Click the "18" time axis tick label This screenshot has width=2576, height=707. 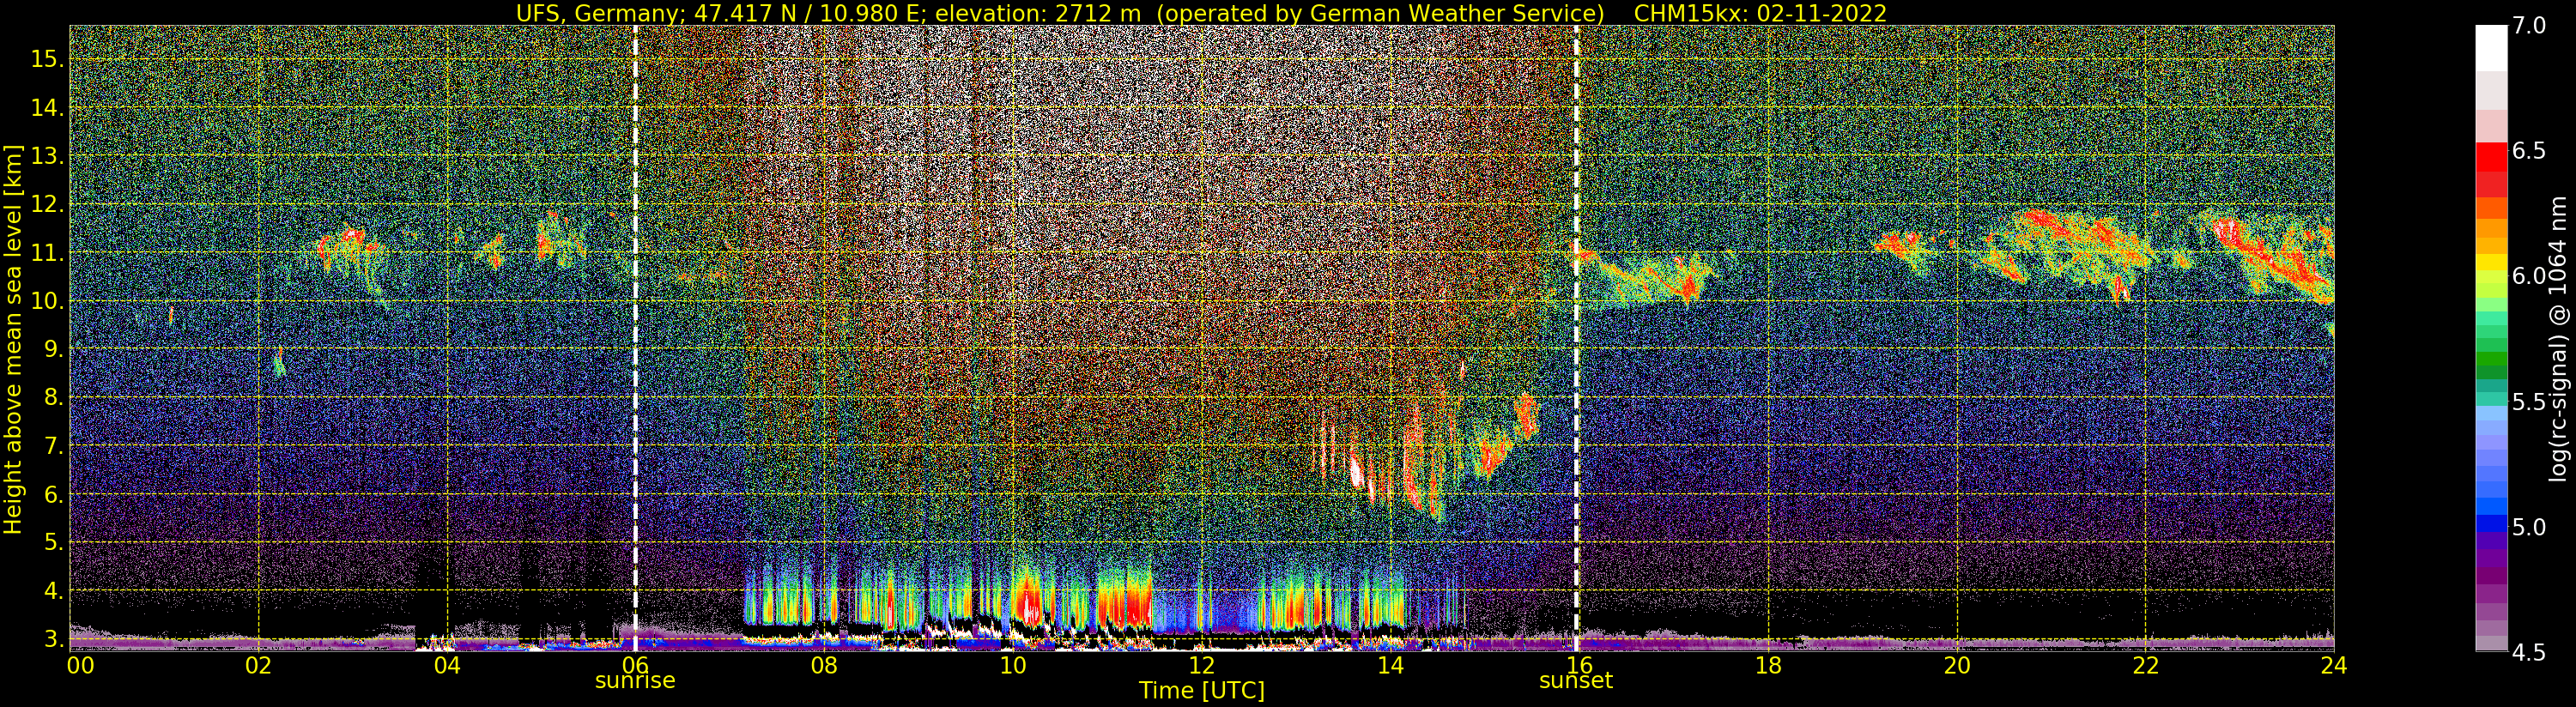1768,665
